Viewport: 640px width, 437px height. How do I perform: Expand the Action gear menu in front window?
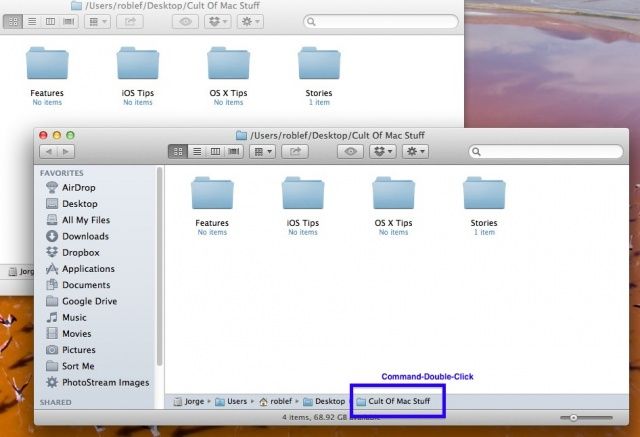coord(415,151)
